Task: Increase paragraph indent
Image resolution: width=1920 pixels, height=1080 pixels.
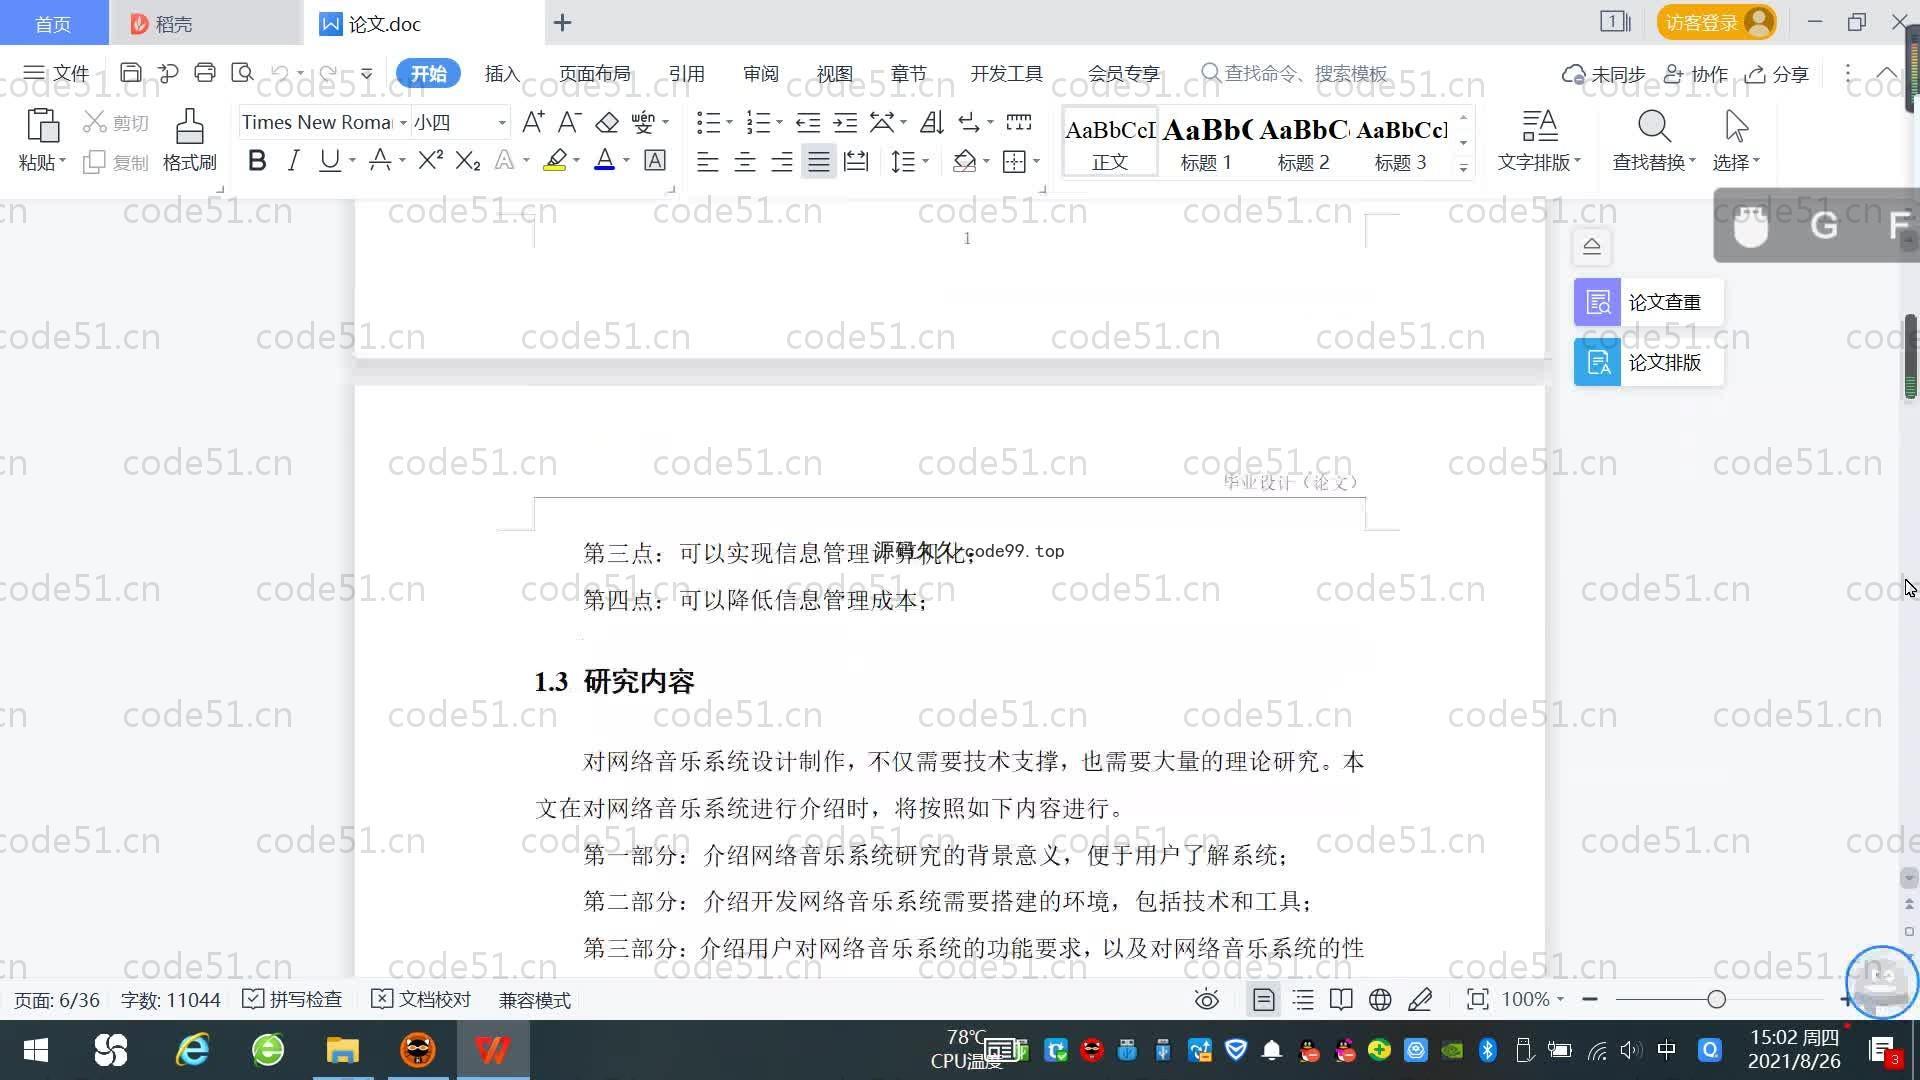Action: (845, 122)
